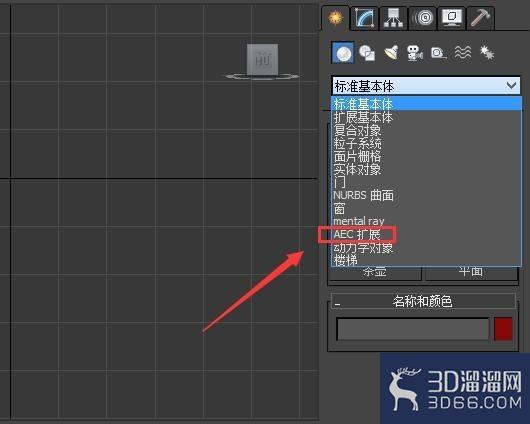This screenshot has height=424, width=530.
Task: Collapse the 名称和颜色 rollout
Action: [x=423, y=301]
